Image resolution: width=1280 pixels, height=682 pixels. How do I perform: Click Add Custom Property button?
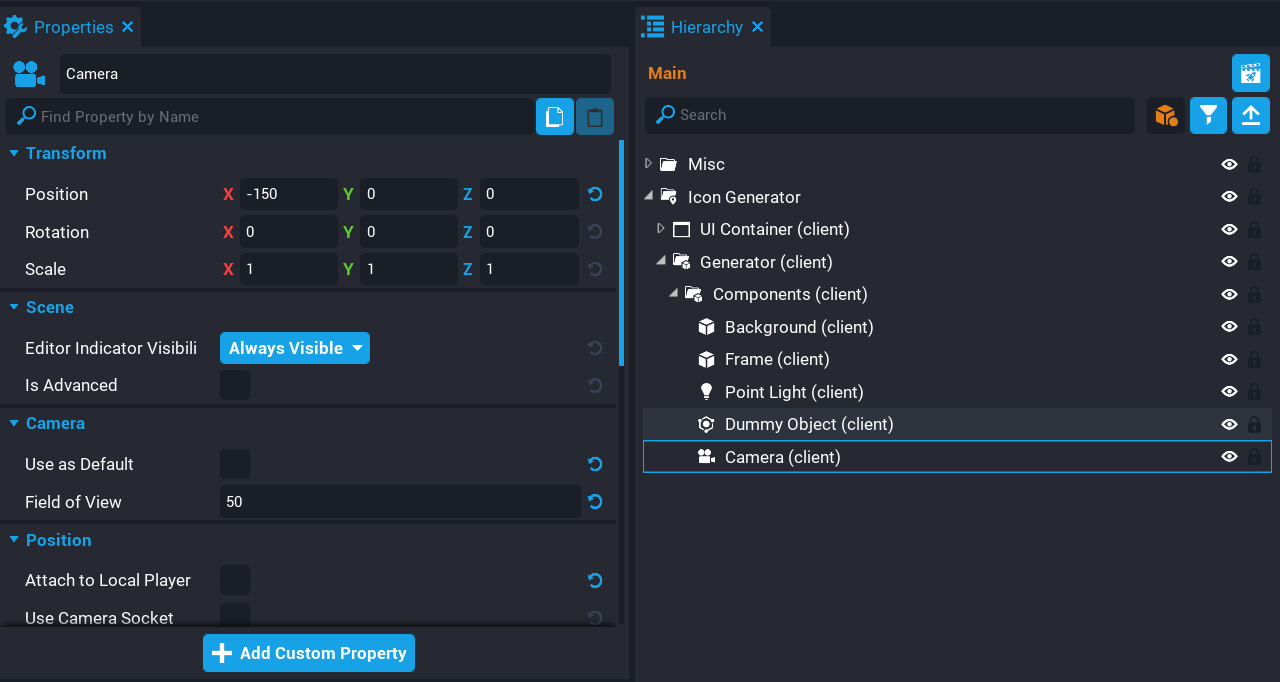(x=309, y=653)
